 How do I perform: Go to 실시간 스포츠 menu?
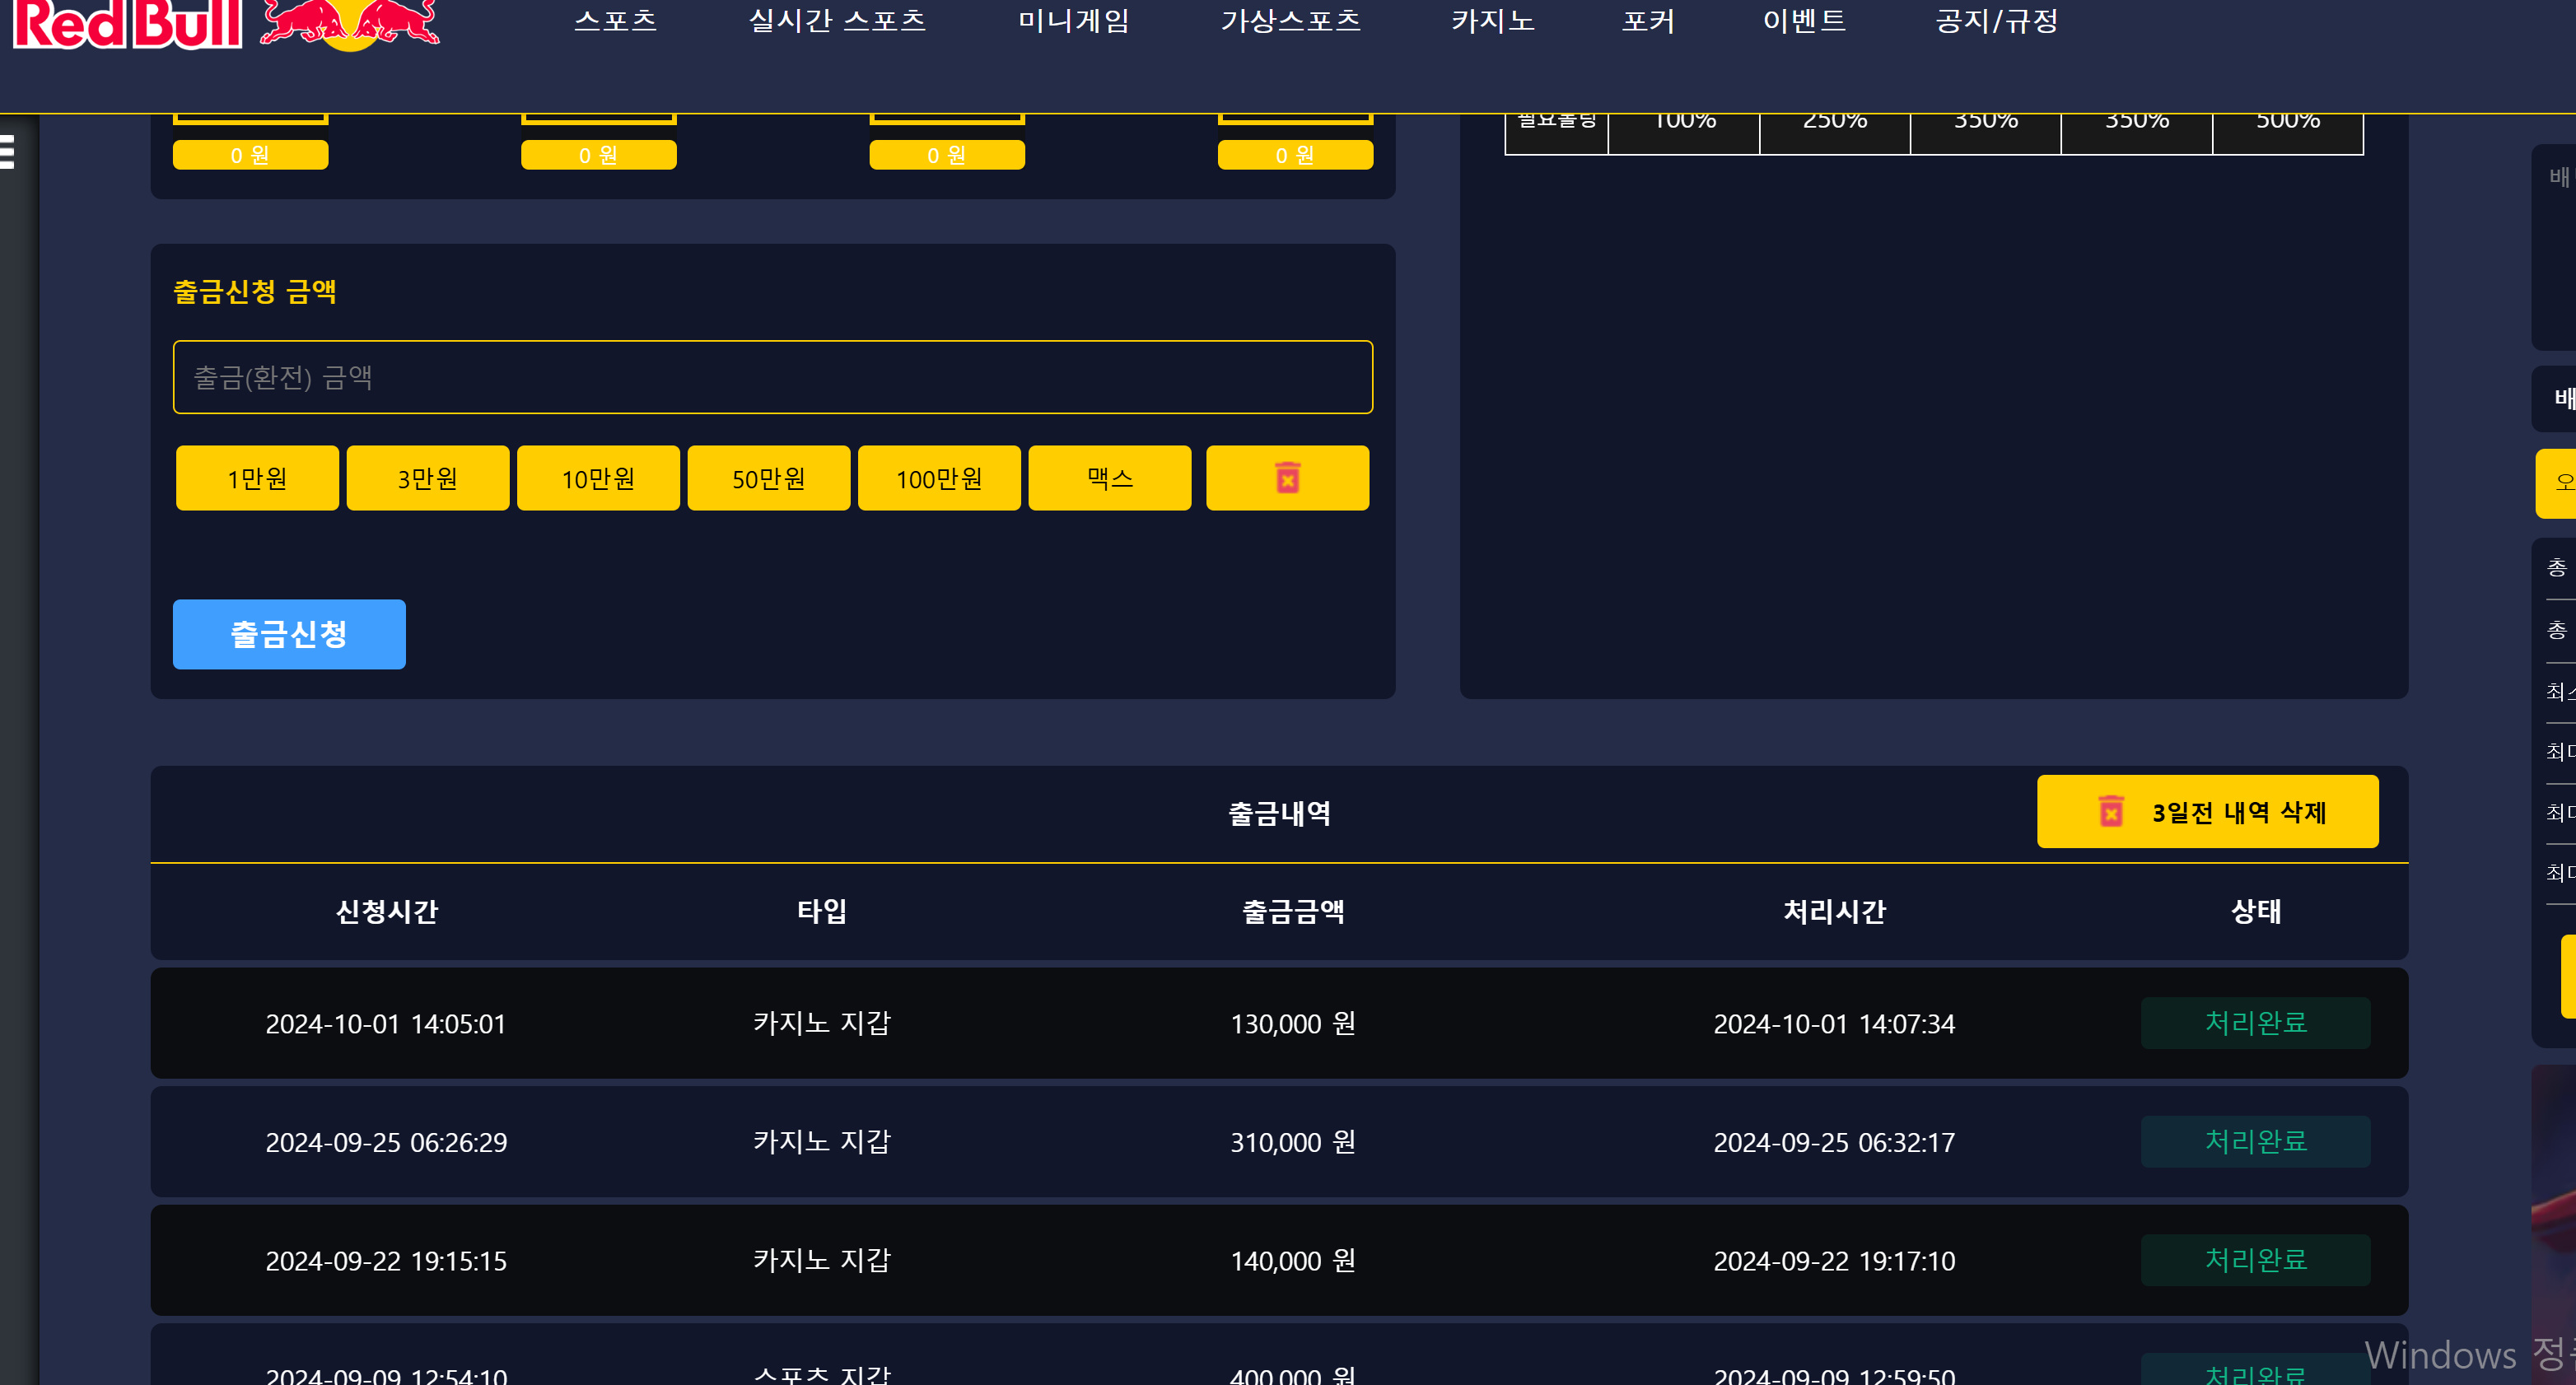click(x=837, y=21)
